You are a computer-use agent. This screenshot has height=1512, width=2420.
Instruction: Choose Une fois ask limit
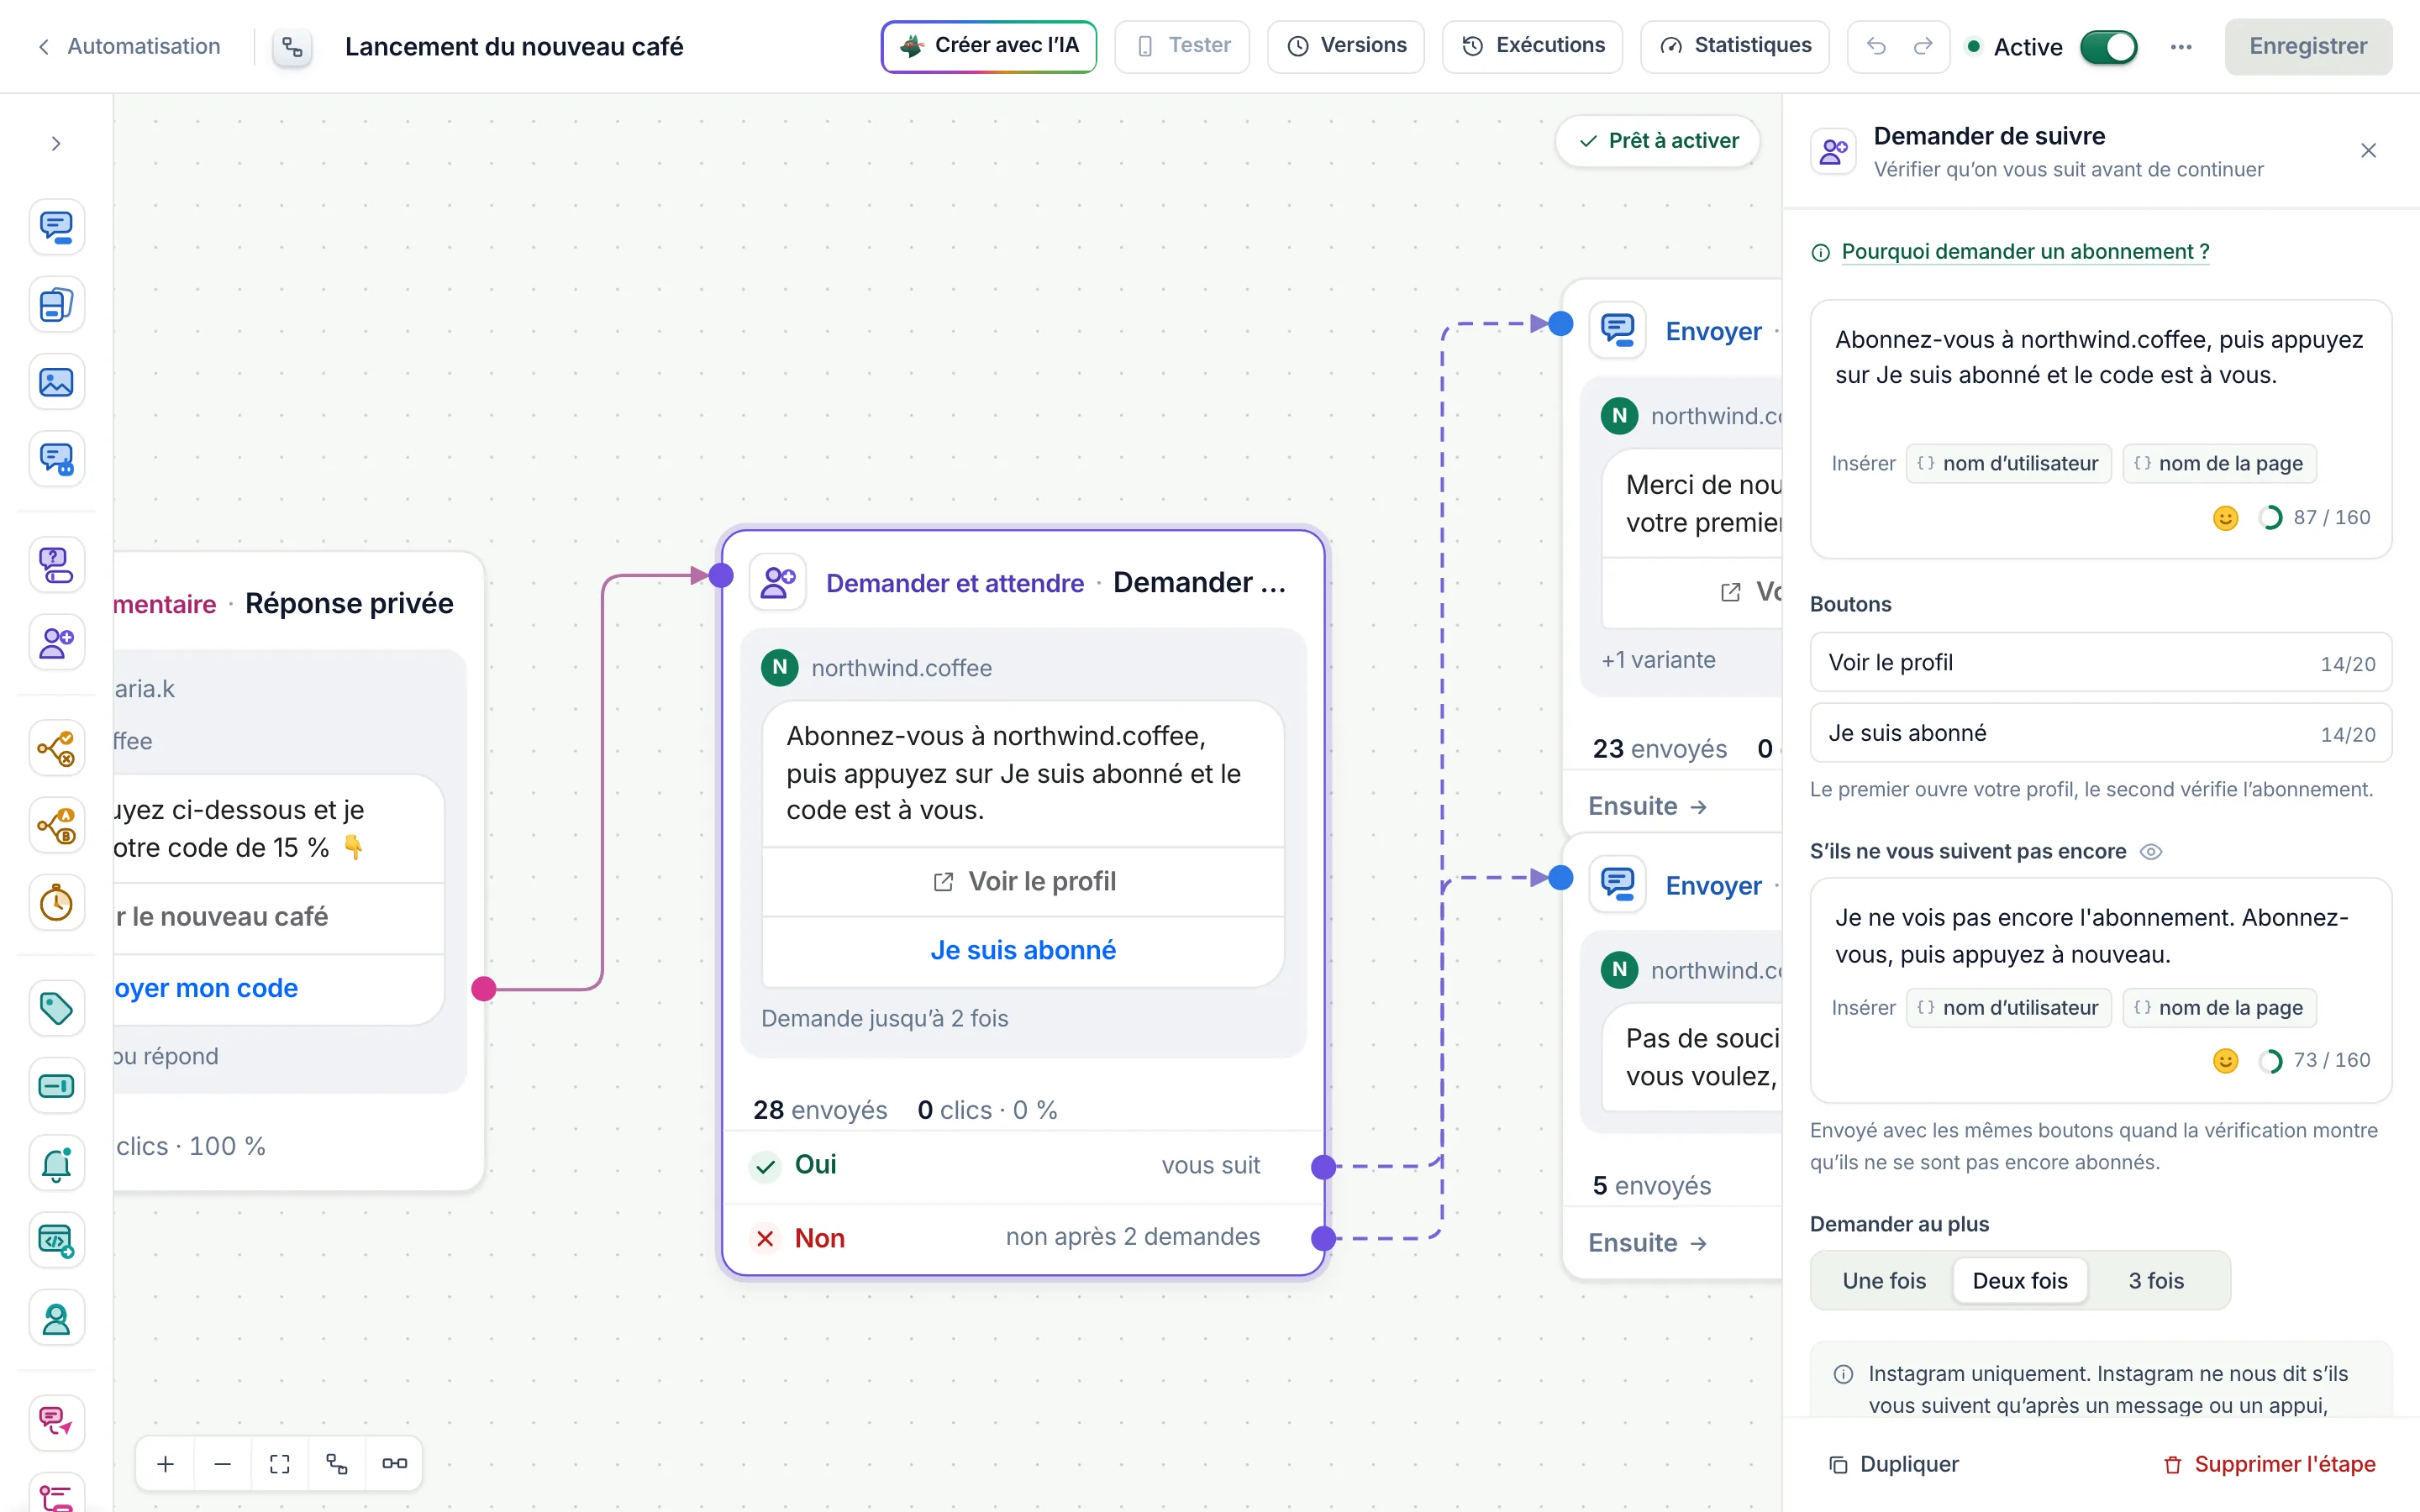[1884, 1280]
